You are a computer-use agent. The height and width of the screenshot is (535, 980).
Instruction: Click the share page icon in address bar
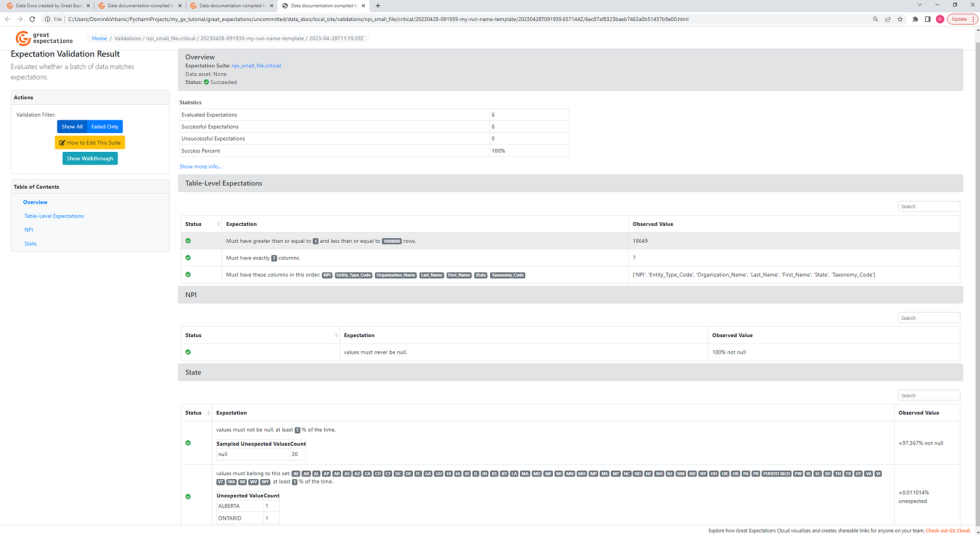(888, 19)
